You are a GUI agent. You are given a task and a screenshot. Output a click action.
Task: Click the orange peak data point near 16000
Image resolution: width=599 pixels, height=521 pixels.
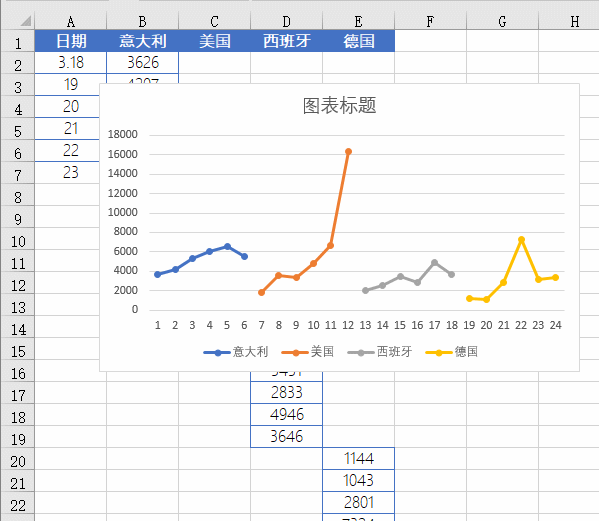348,152
